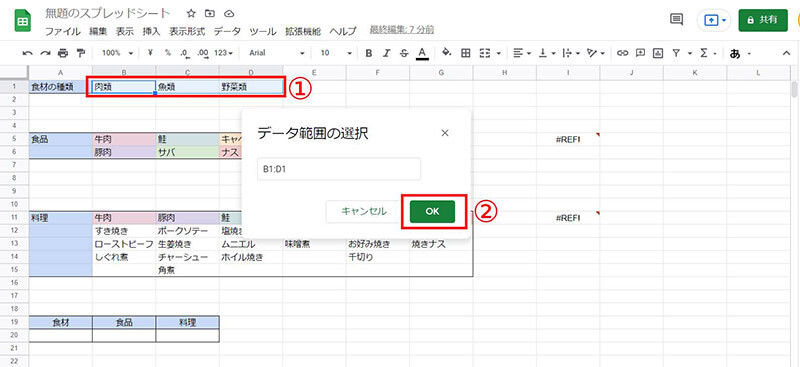This screenshot has width=800, height=367.
Task: Open the 表示形式 menu
Action: [187, 31]
